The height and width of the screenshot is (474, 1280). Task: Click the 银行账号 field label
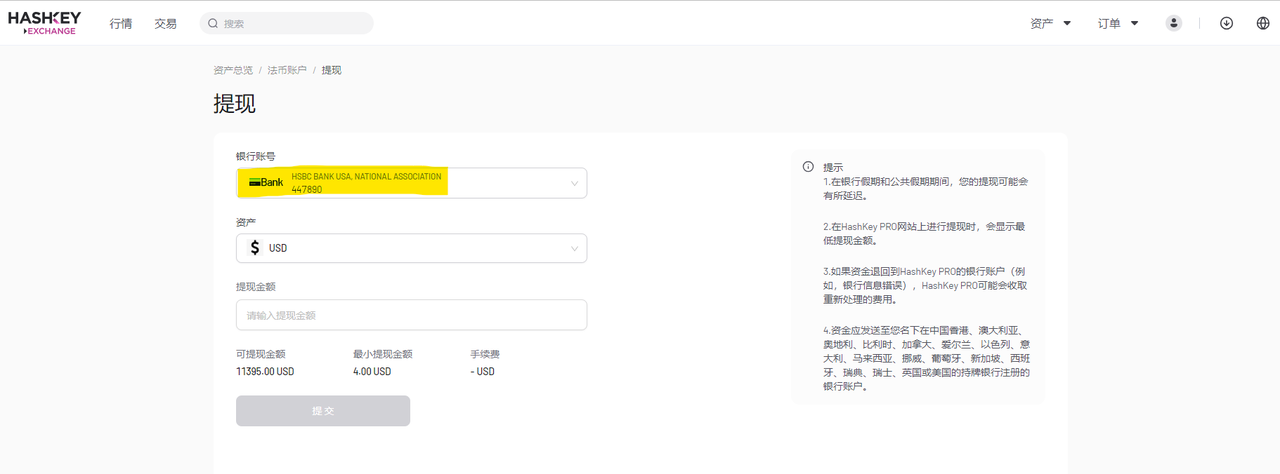[256, 156]
